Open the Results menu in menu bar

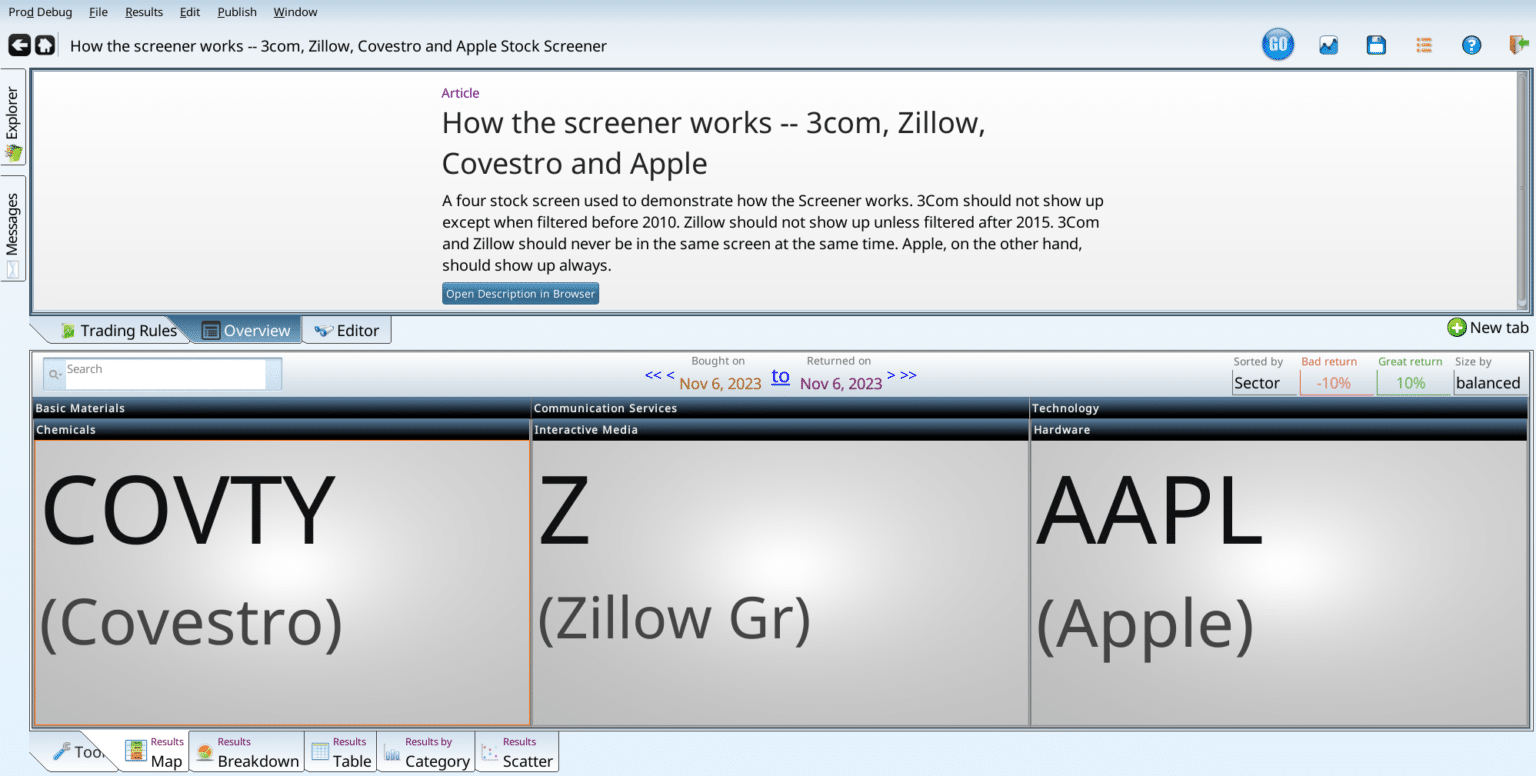point(144,12)
